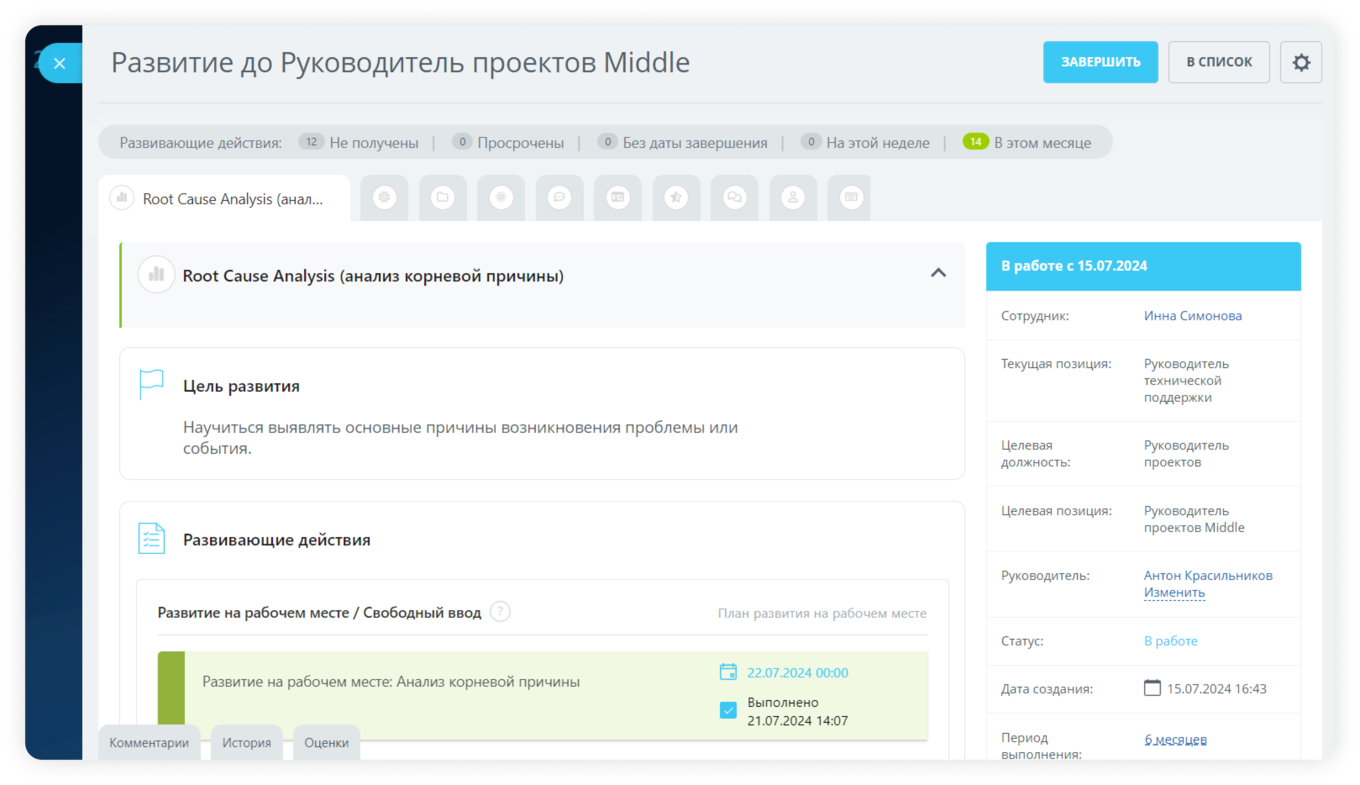Open the Комментарии bottom tab
1360x785 pixels.
point(149,743)
